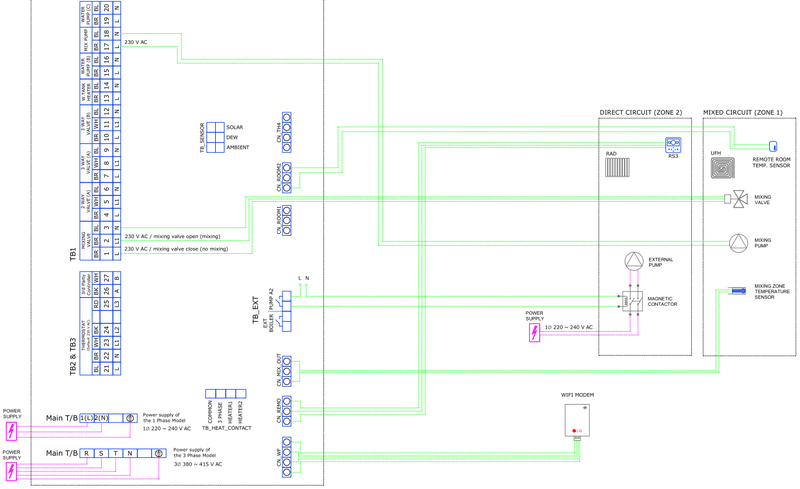
Task: Click the RAD radiator symbol
Action: pos(617,167)
